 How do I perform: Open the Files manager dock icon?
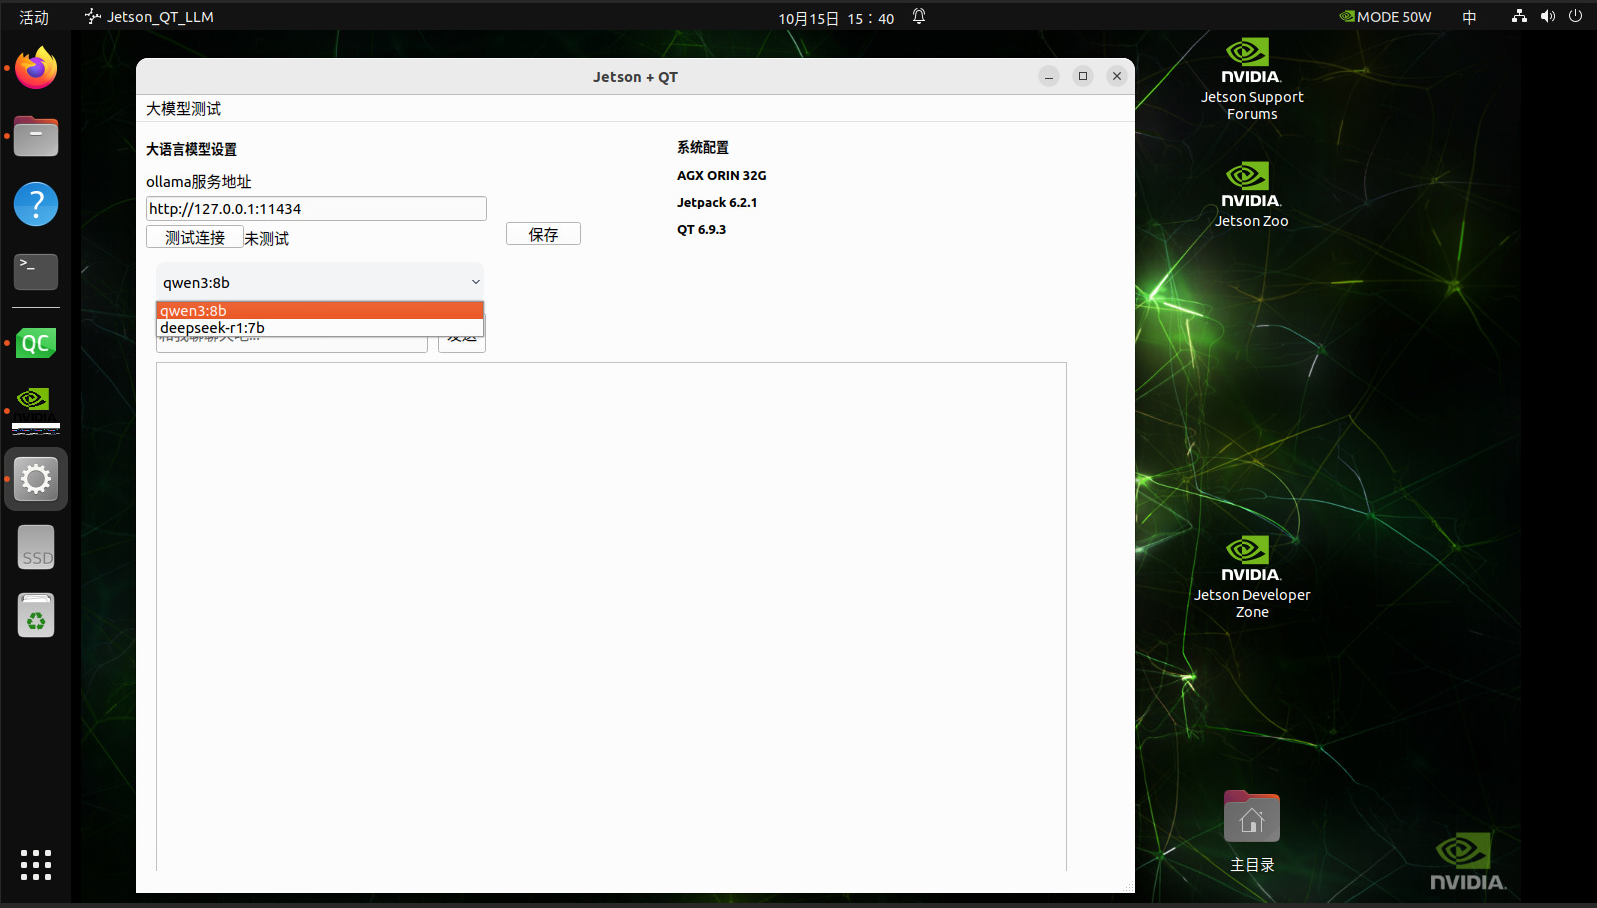coord(36,136)
